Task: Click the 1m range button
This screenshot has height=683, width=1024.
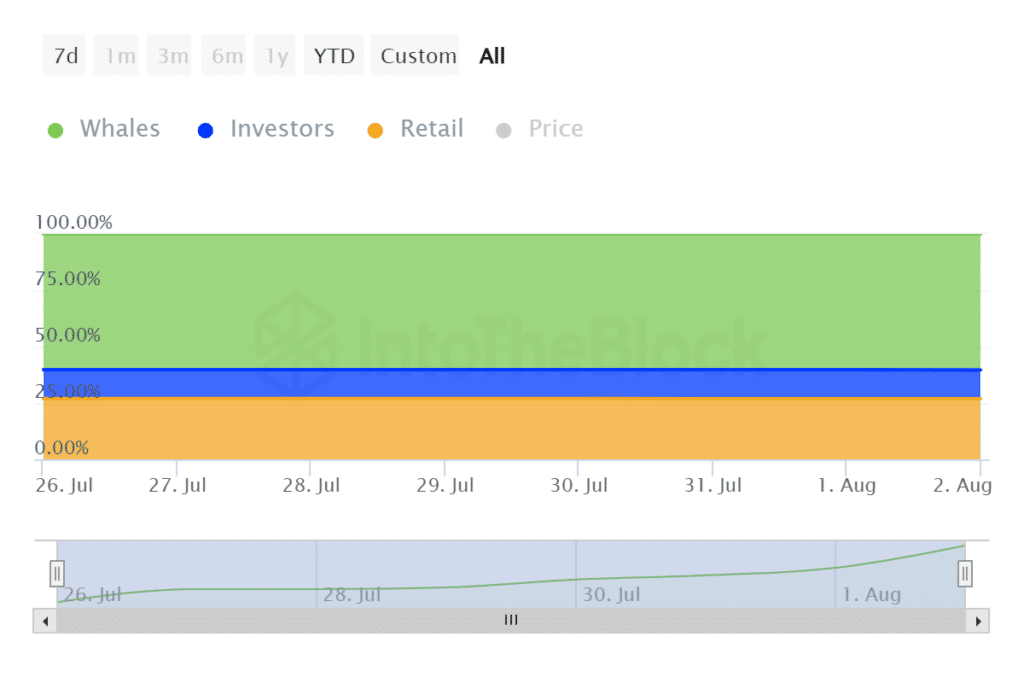Action: point(116,56)
